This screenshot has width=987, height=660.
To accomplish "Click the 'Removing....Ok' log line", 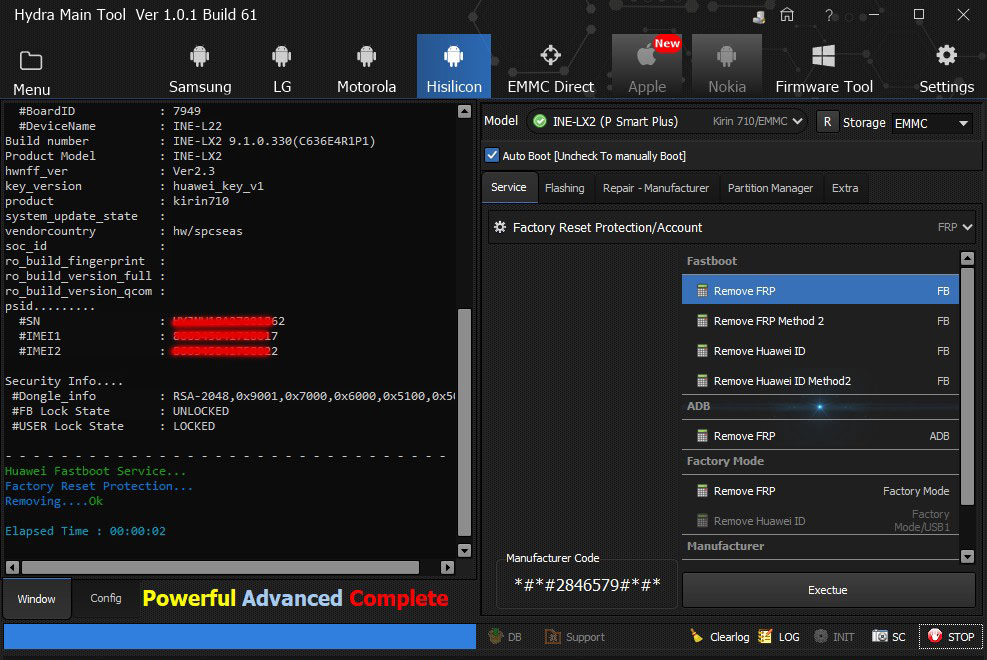I will [x=54, y=501].
